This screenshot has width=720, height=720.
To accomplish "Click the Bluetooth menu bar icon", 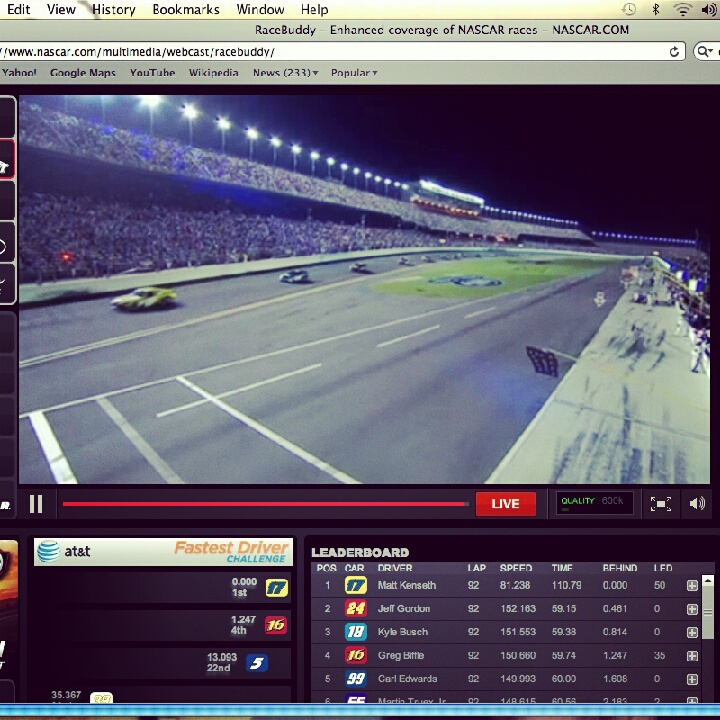I will (x=656, y=9).
